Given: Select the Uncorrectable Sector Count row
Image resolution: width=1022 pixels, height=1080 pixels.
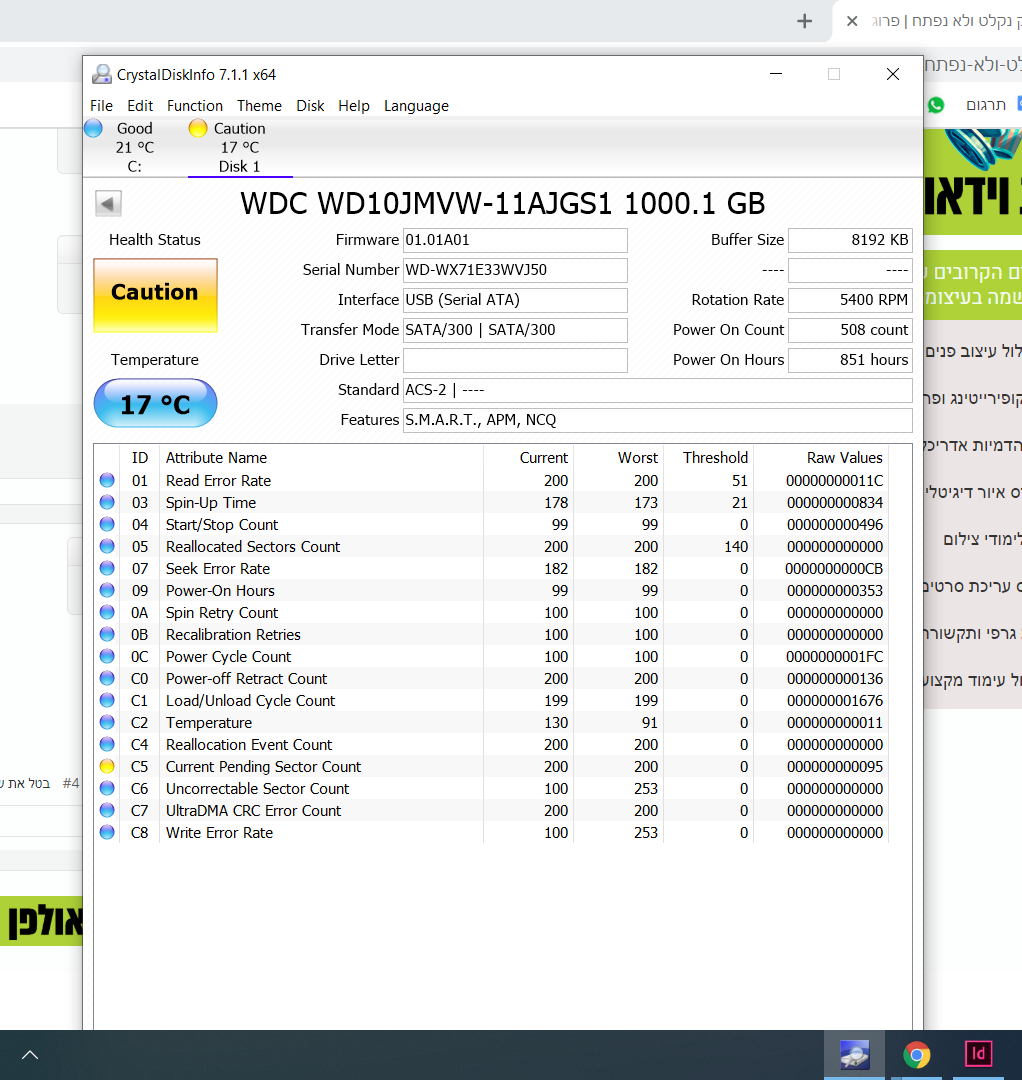Looking at the screenshot, I should [x=491, y=789].
